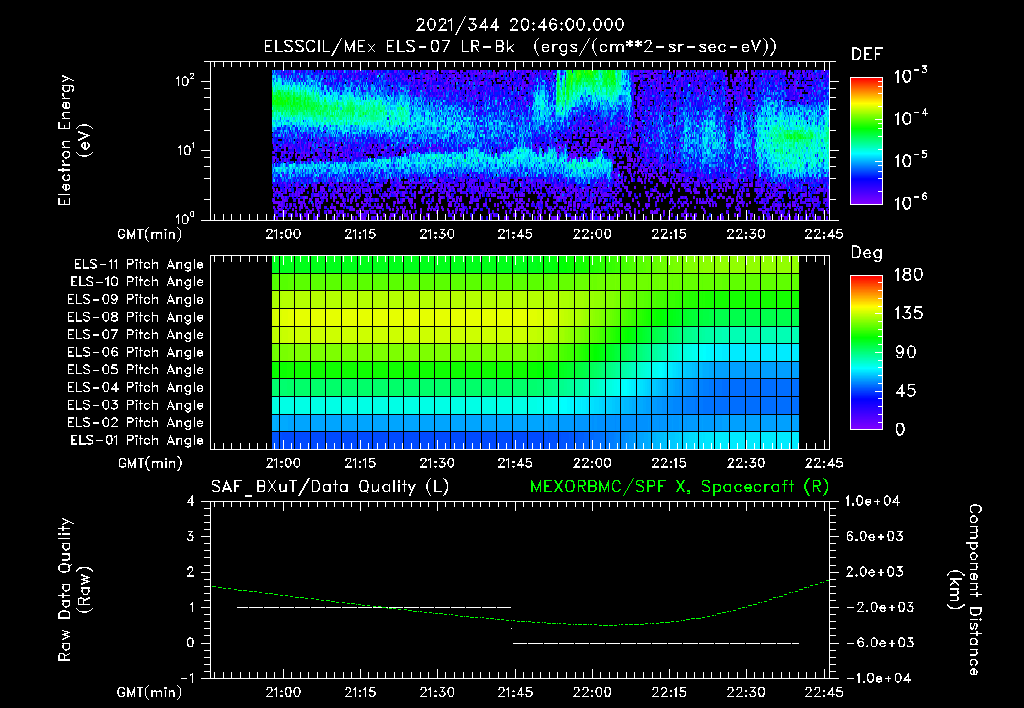Click the 'ELS-04 Pitch Angle' row label
The image size is (1024, 708).
[x=136, y=388]
